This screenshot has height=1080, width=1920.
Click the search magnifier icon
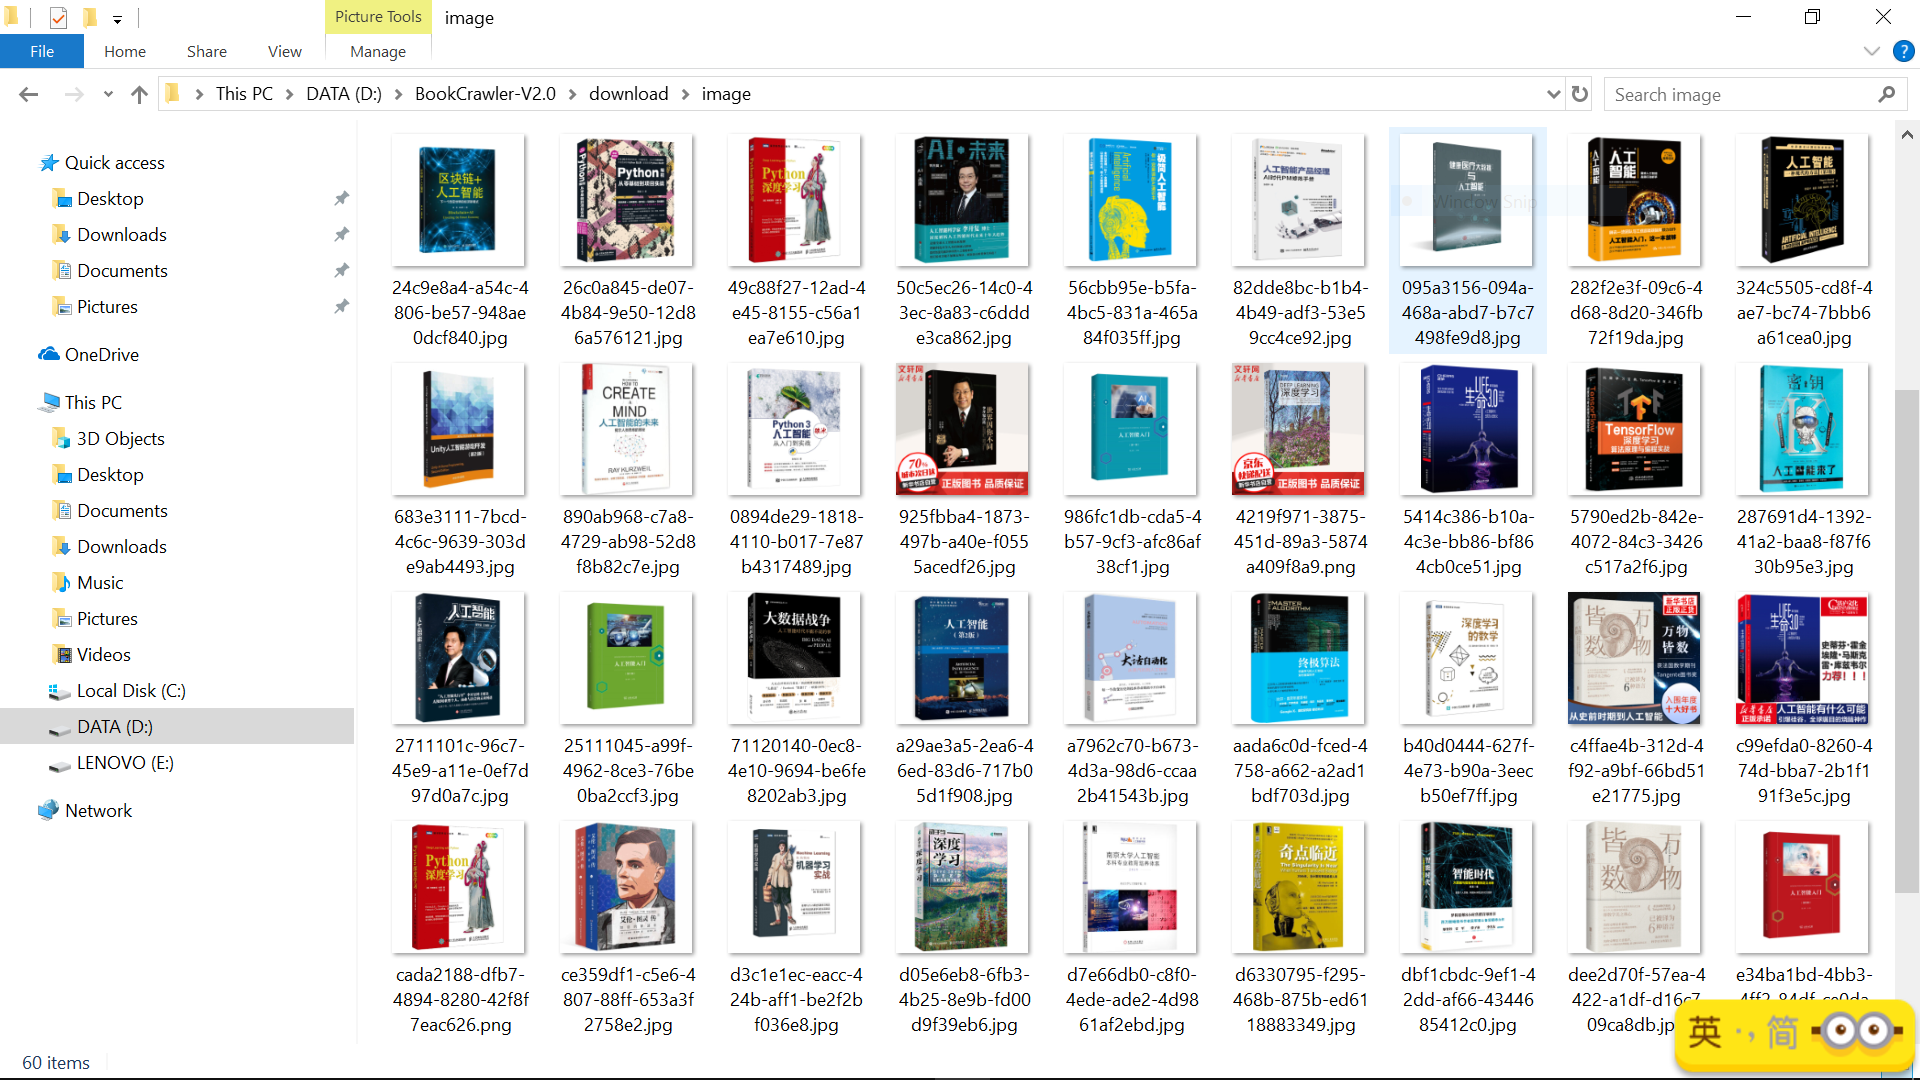click(x=1886, y=94)
